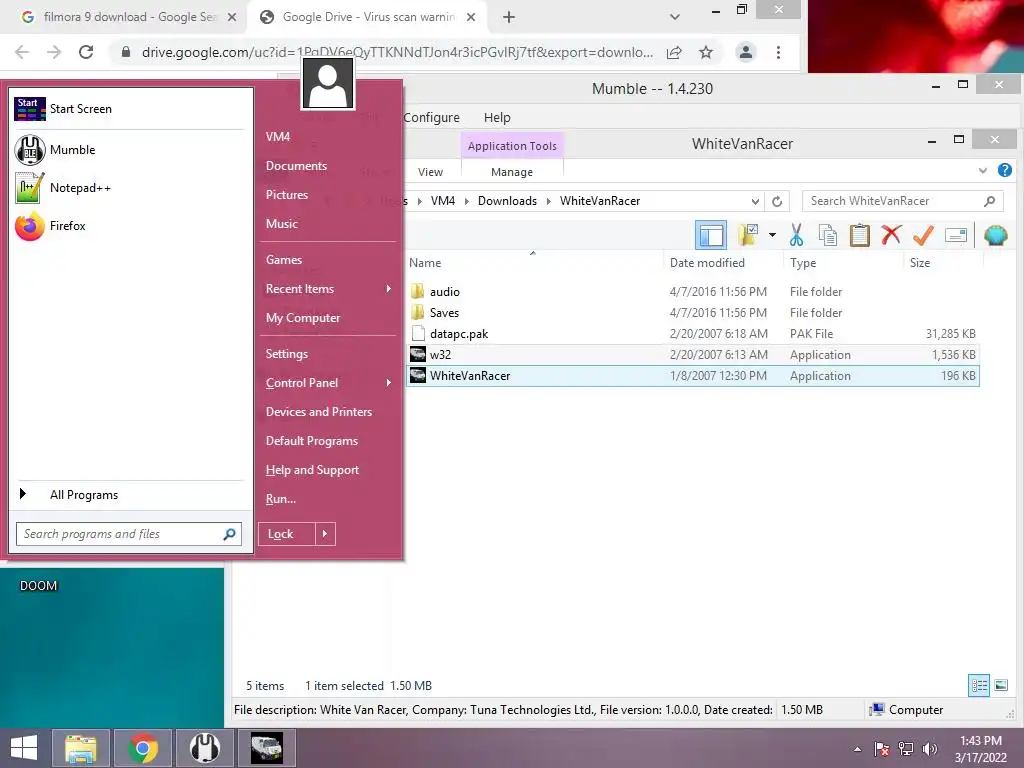Expand the Control Panel submenu arrow

point(389,383)
